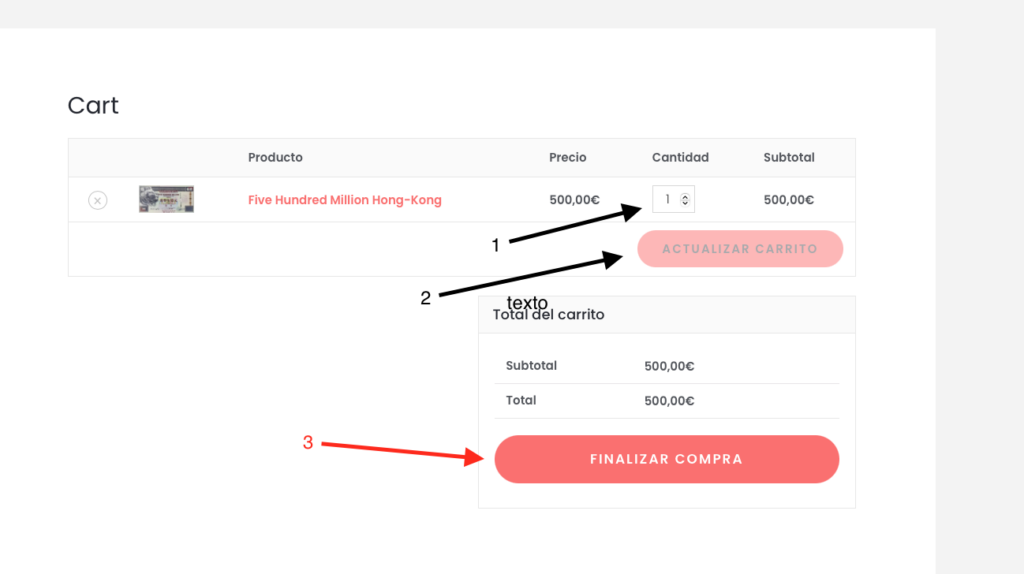Click the Total amount in cart totals

669,401
